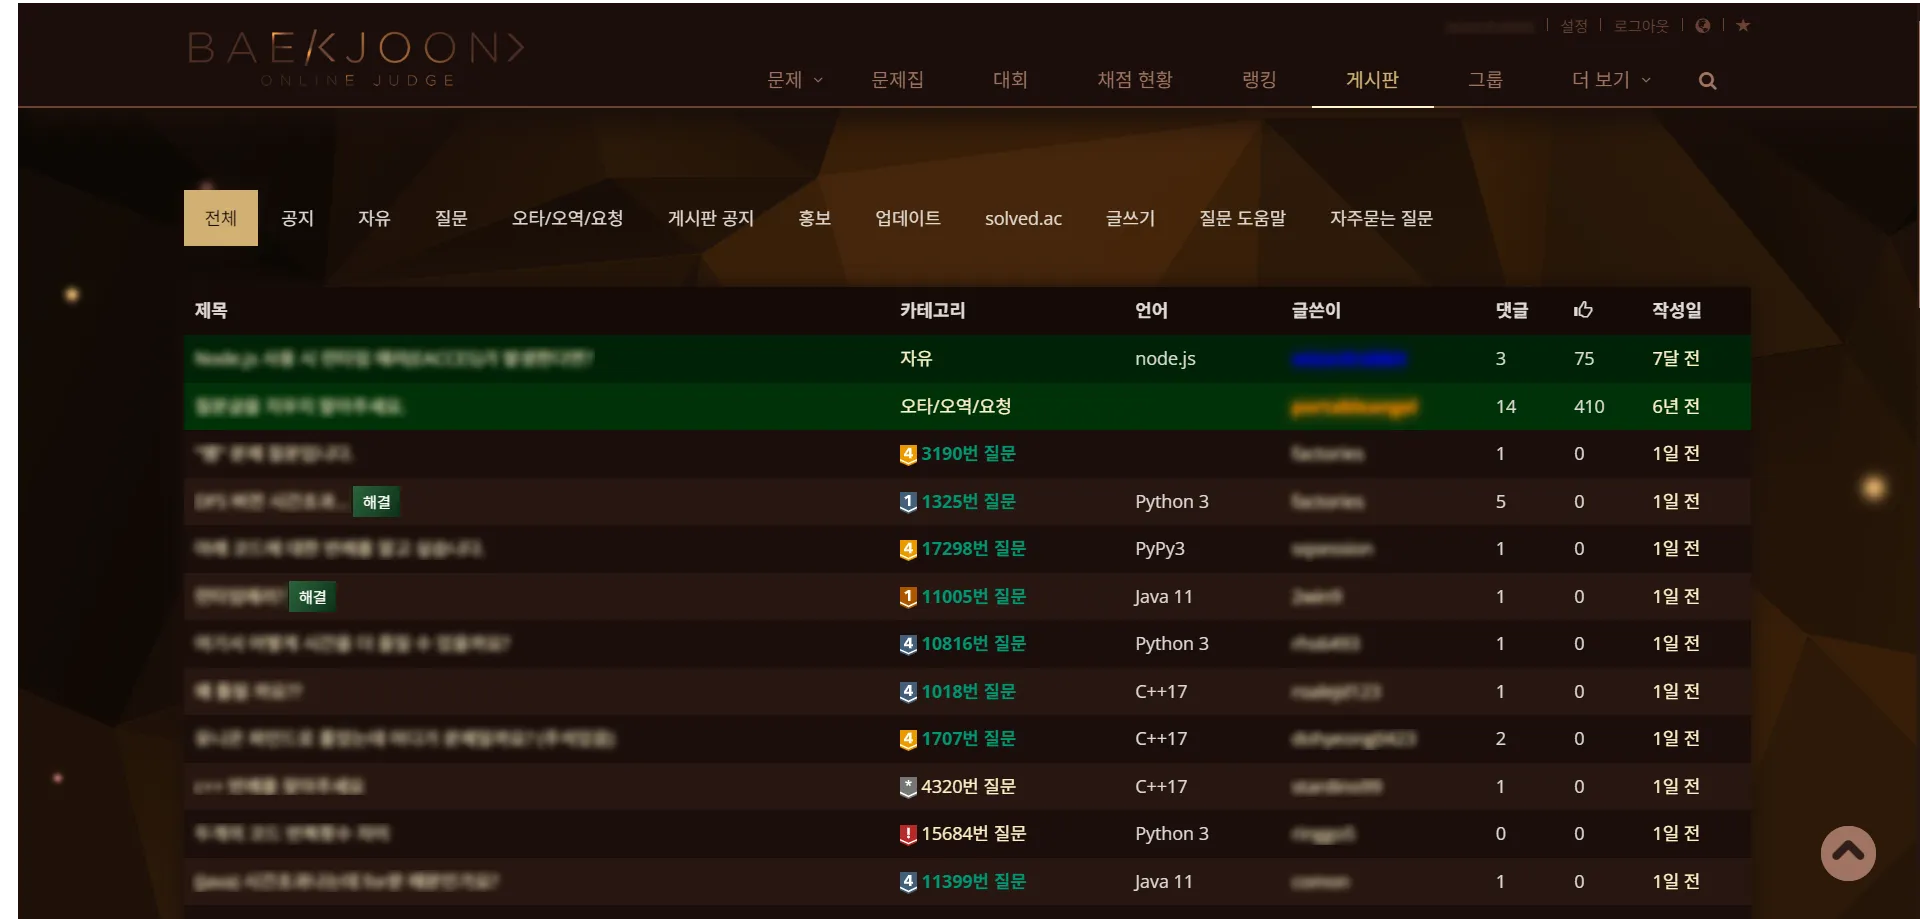Click the 글쓰기 write post button

pyautogui.click(x=1130, y=218)
